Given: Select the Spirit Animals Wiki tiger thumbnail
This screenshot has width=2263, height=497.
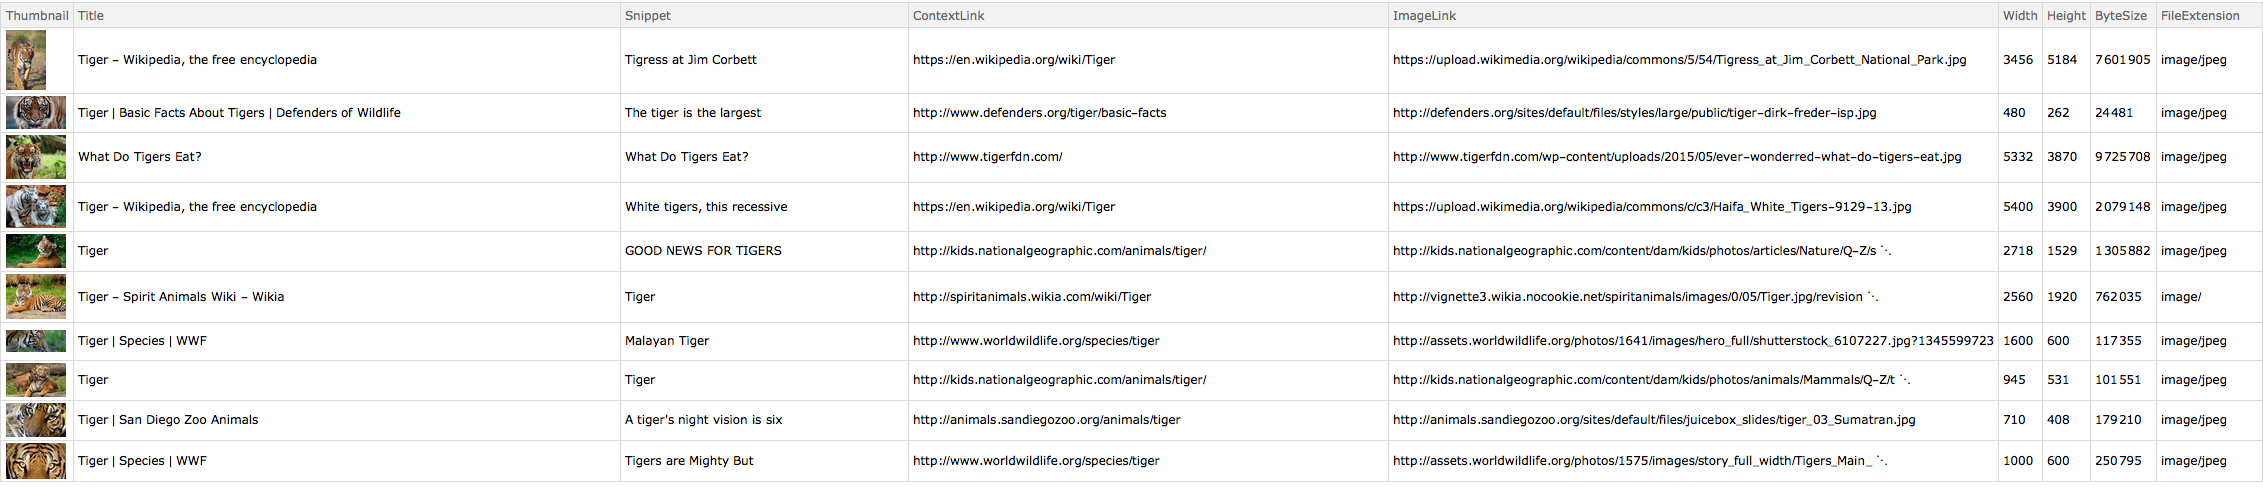Looking at the screenshot, I should (36, 297).
